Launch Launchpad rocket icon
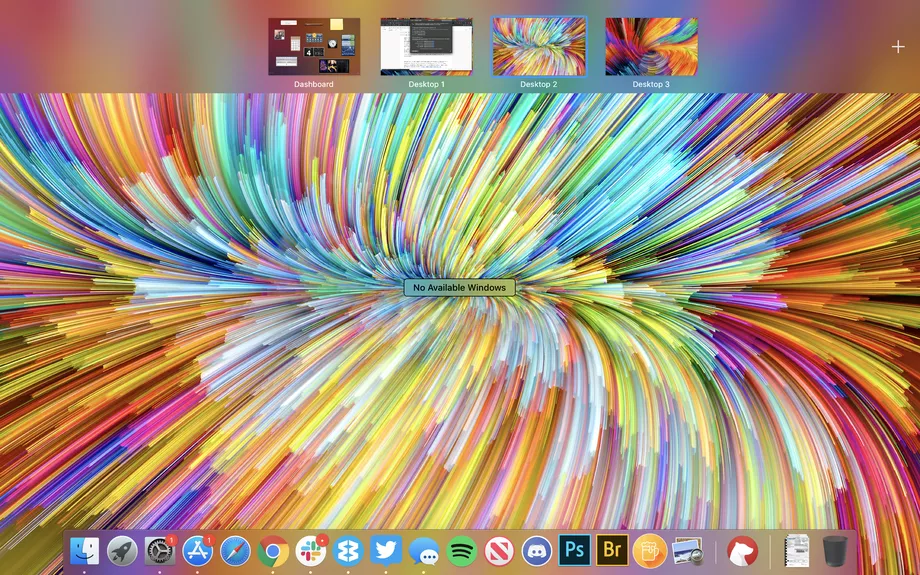Image resolution: width=920 pixels, height=575 pixels. pos(122,550)
